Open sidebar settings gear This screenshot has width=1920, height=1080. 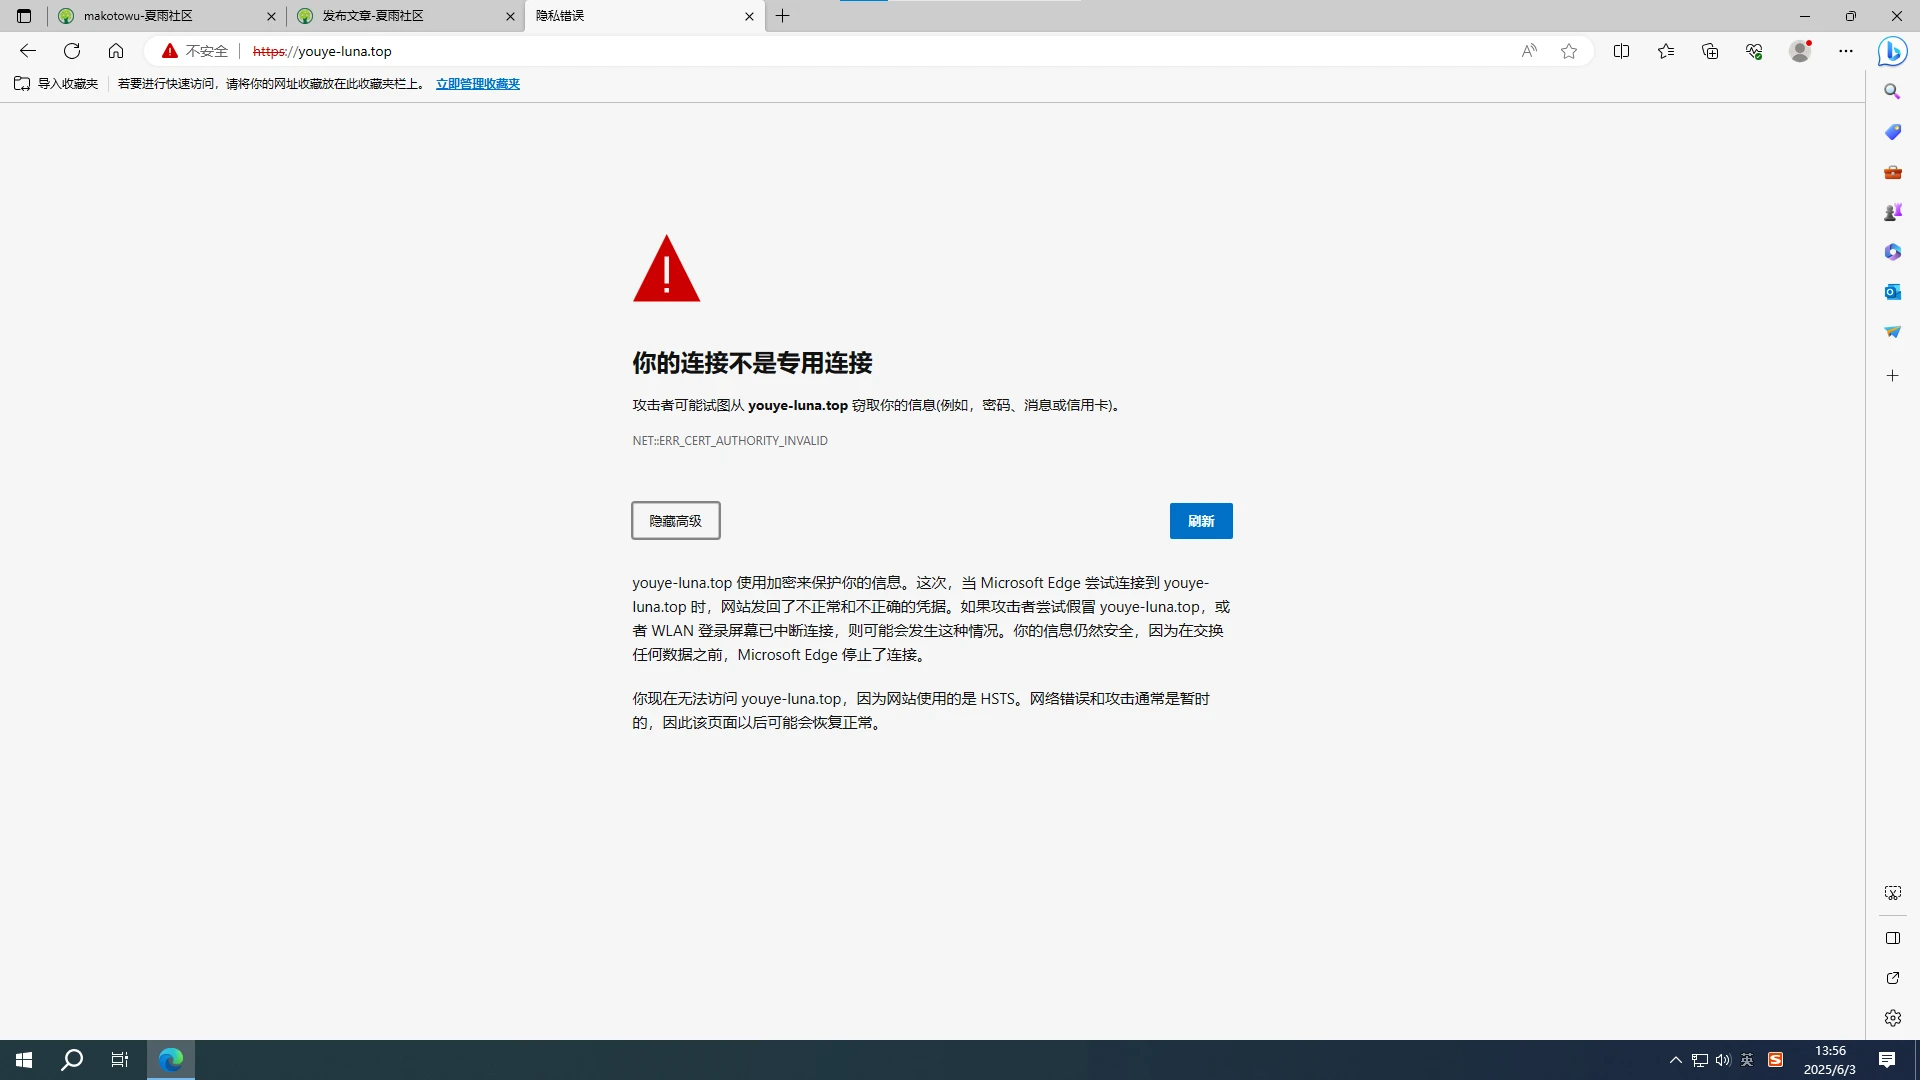point(1892,1018)
